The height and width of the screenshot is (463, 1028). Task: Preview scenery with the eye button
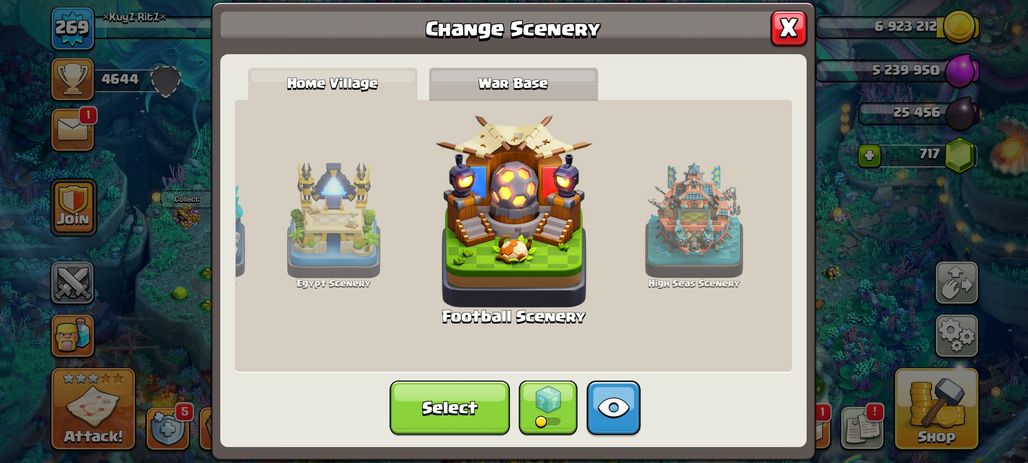point(613,407)
